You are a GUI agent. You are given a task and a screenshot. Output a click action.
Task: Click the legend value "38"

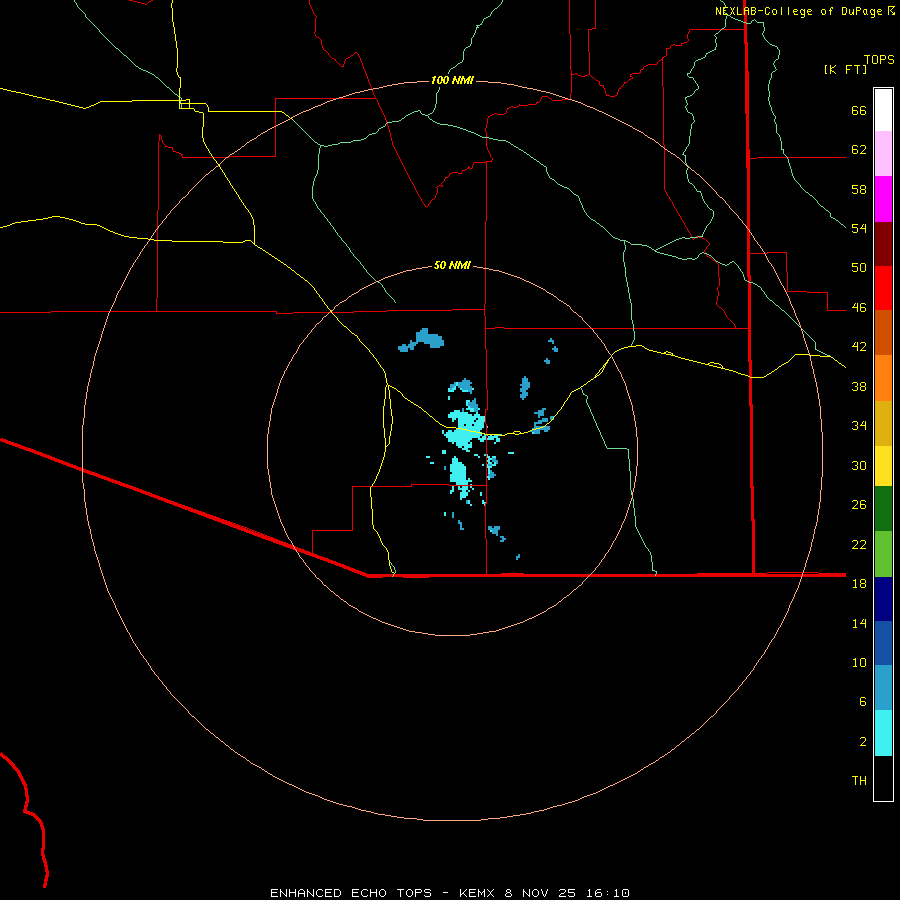point(859,386)
